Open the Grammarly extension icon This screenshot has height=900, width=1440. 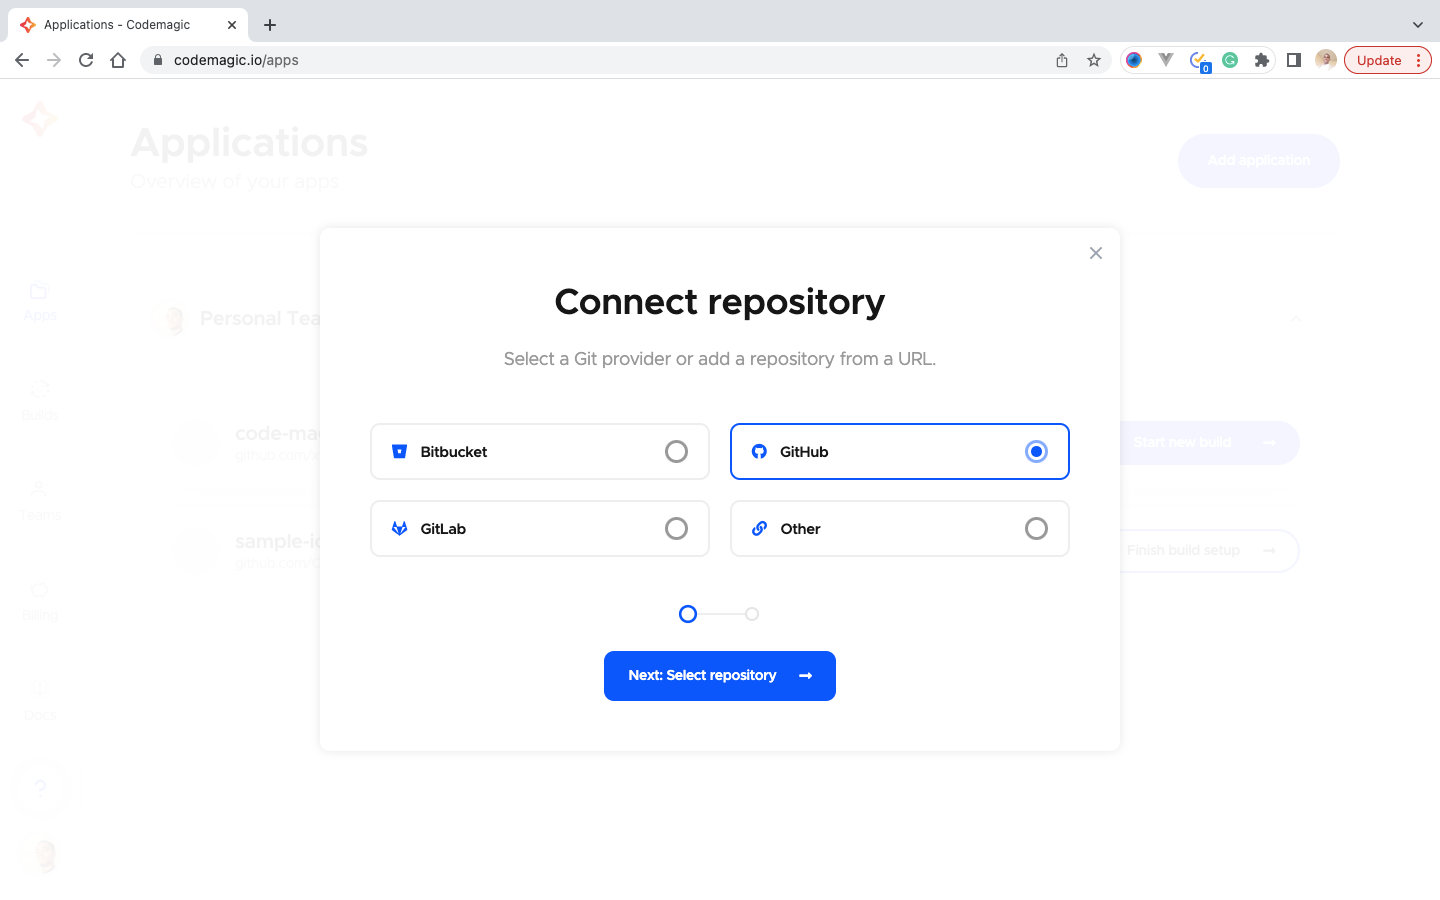click(x=1230, y=60)
